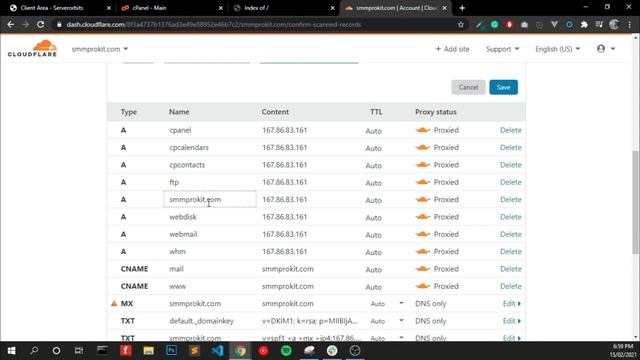The image size is (640, 360).
Task: Click the page vertical scrollbar
Action: click(636, 202)
